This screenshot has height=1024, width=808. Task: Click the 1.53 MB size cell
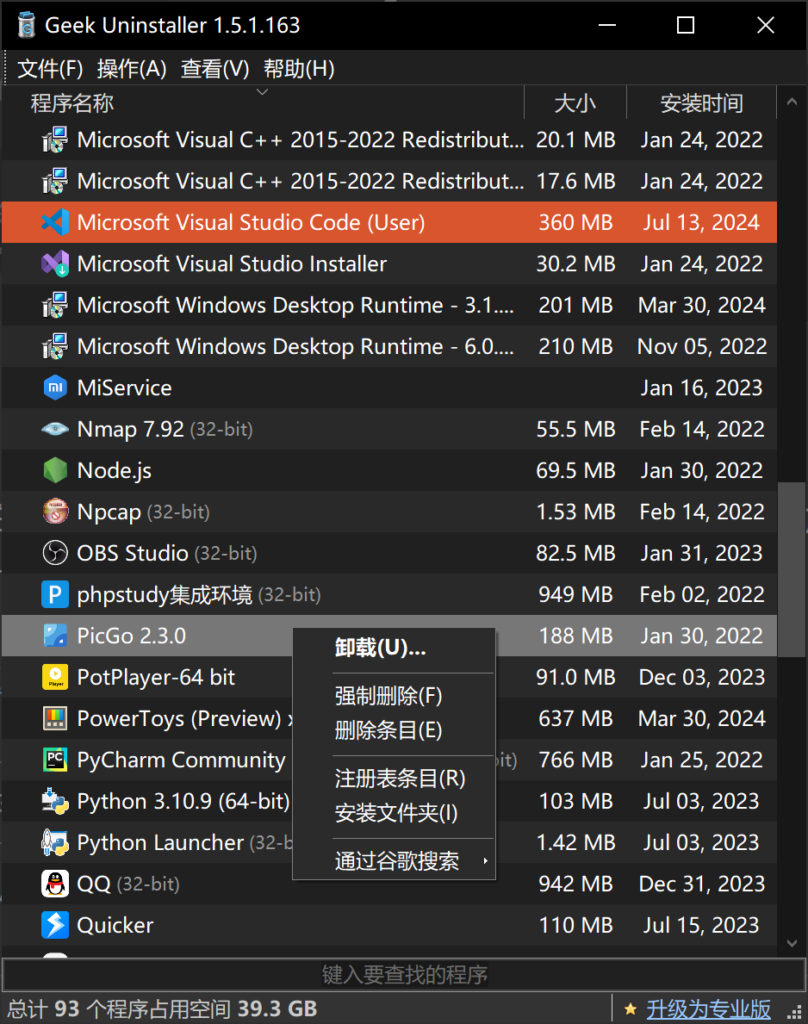[x=575, y=511]
